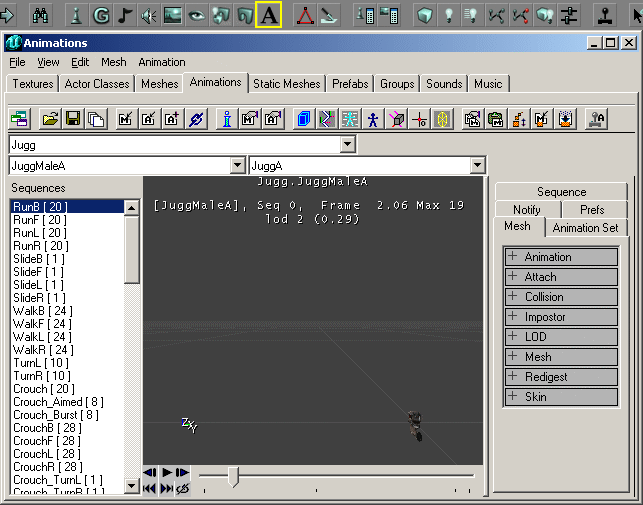Screen dimensions: 643x505
Task: Open the JuggMaleA mesh dropdown
Action: (x=237, y=166)
